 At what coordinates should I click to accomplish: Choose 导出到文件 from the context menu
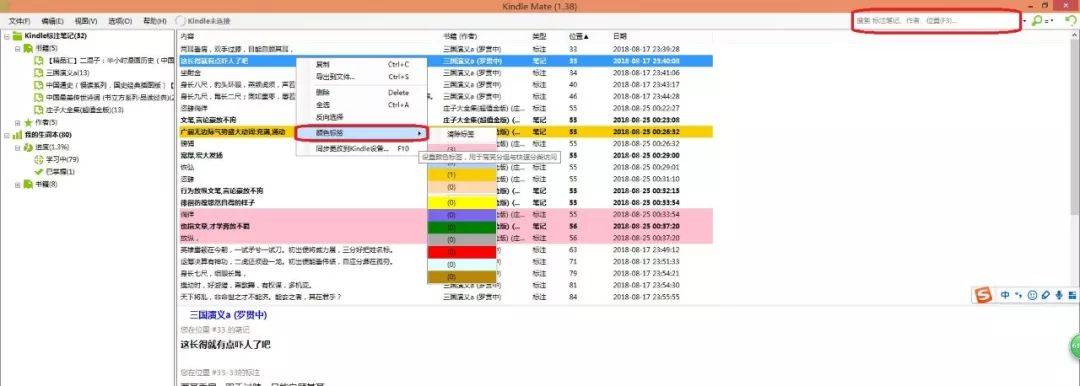coord(362,77)
